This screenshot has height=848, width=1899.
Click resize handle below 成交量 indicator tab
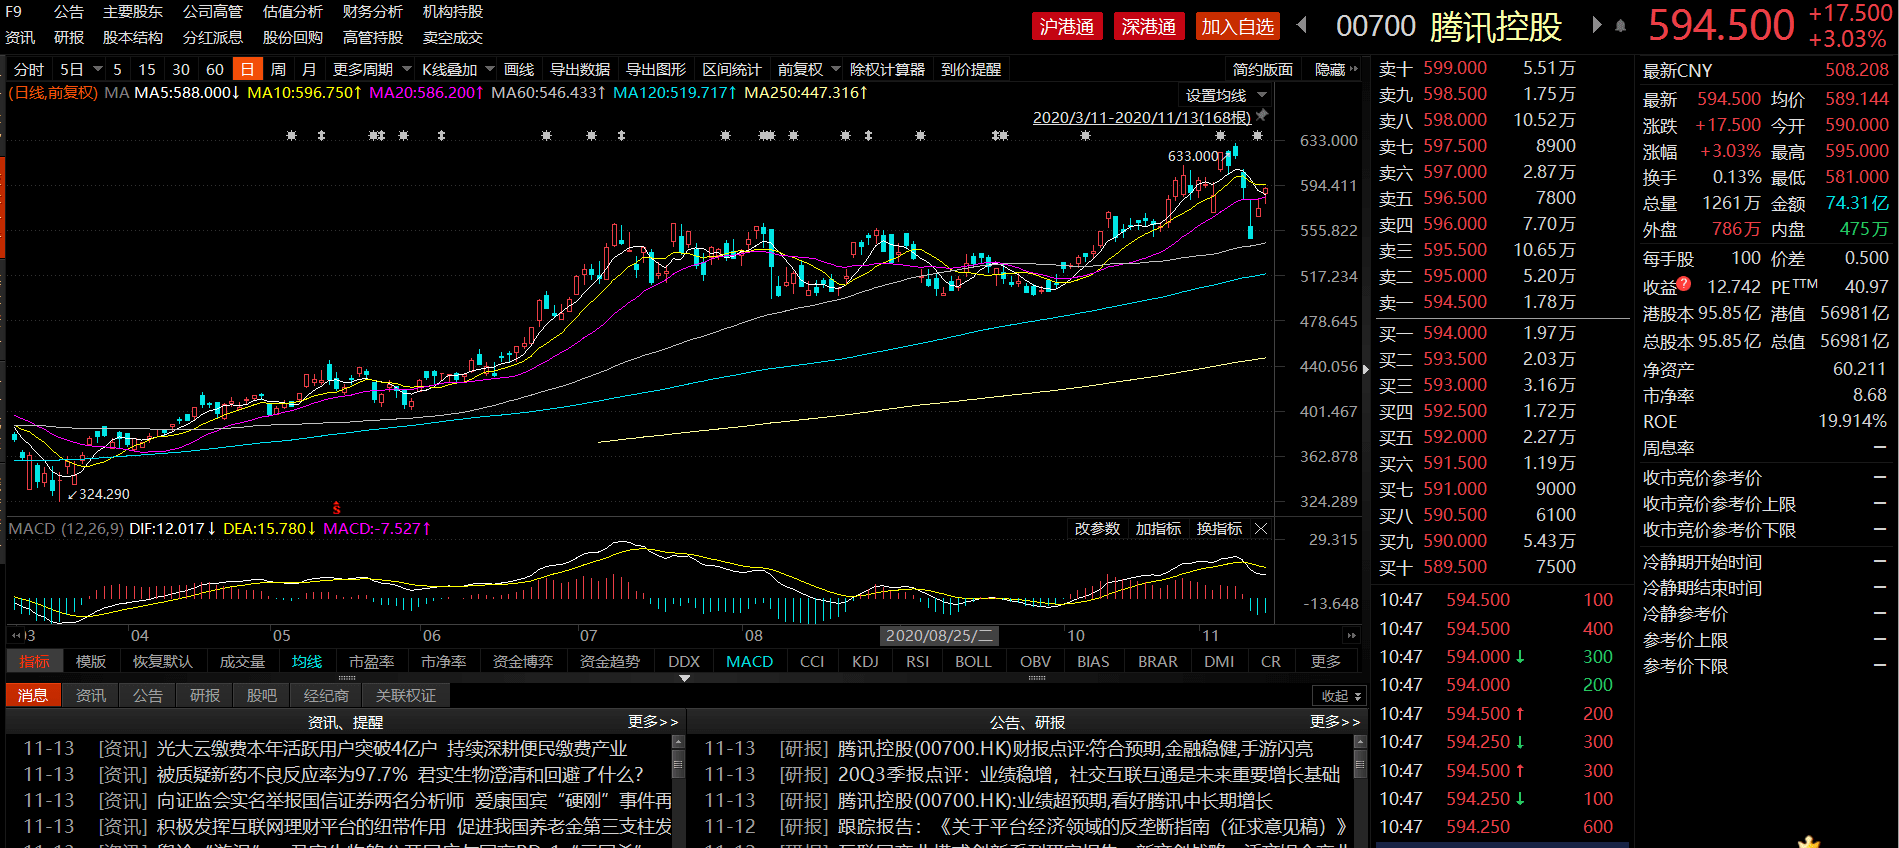tap(347, 678)
